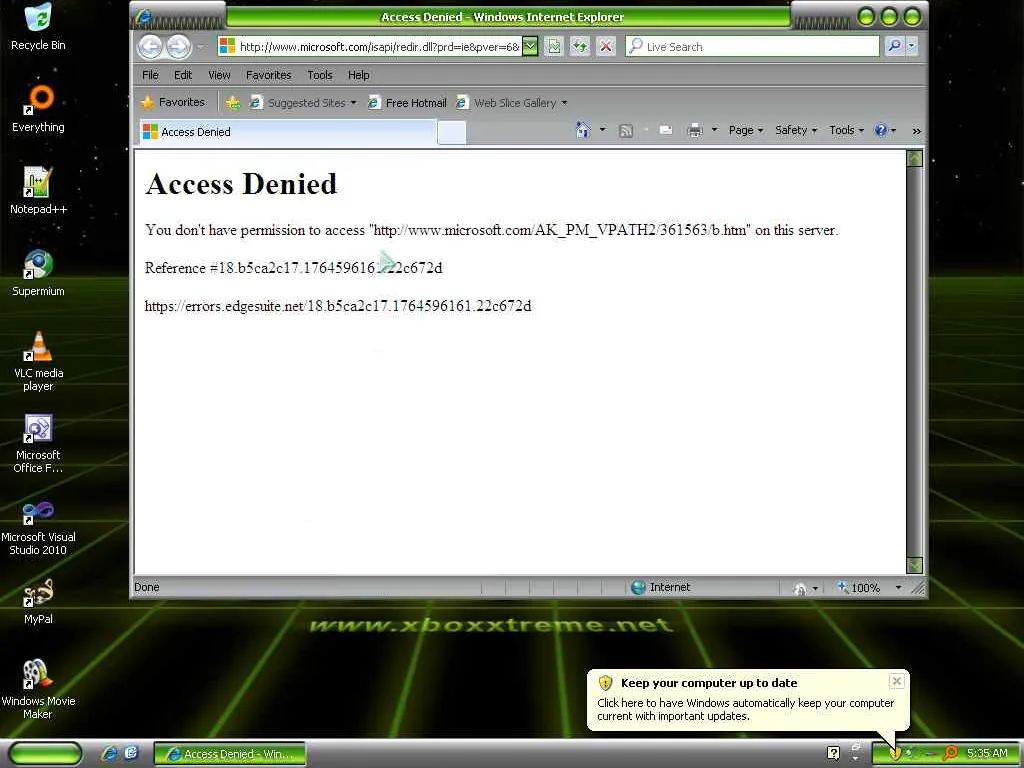Click the yellow shield update tray icon
The height and width of the screenshot is (768, 1024).
pyautogui.click(x=895, y=753)
